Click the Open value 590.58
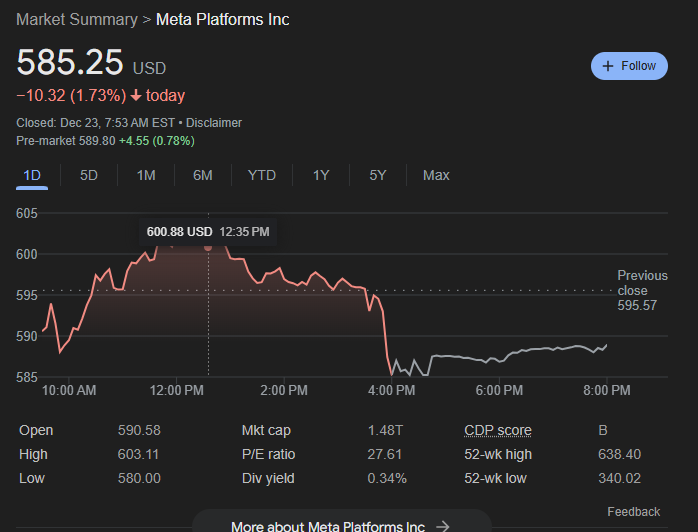This screenshot has height=532, width=698. [x=139, y=430]
